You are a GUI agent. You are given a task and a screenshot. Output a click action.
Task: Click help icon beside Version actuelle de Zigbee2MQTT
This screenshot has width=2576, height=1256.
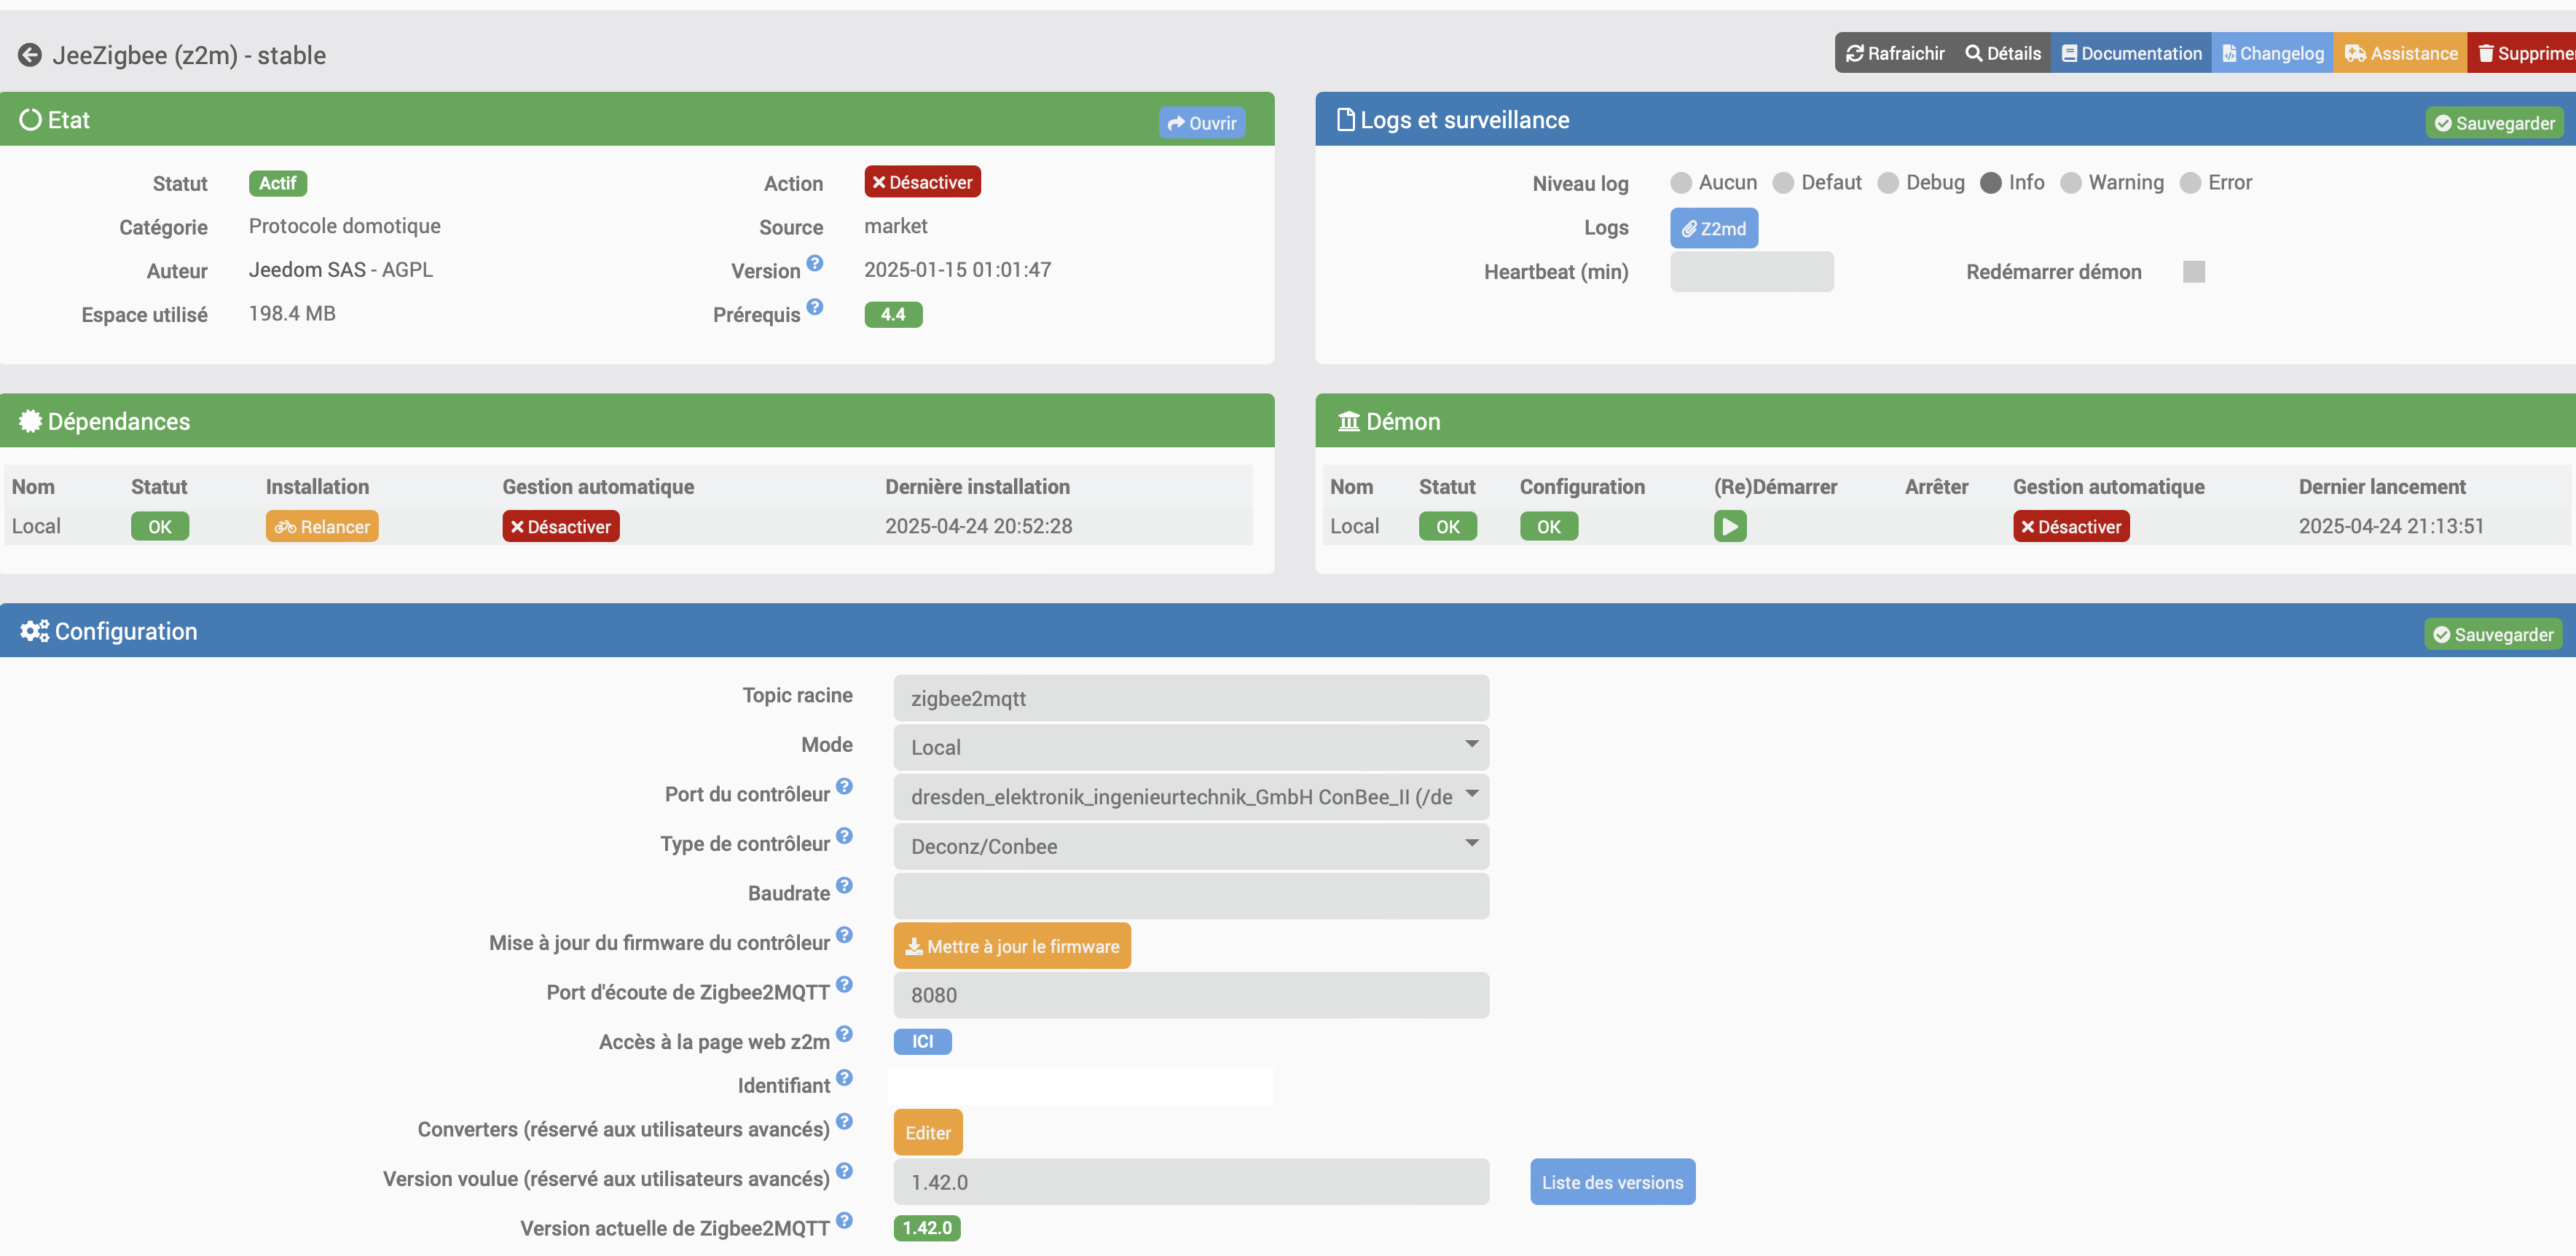coord(844,1221)
